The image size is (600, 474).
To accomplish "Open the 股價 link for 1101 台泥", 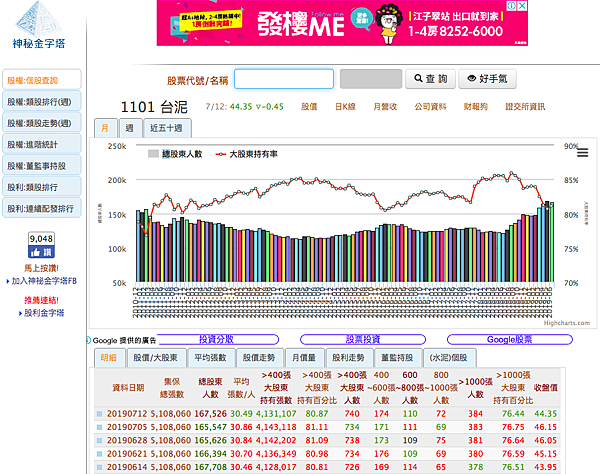I will [309, 107].
